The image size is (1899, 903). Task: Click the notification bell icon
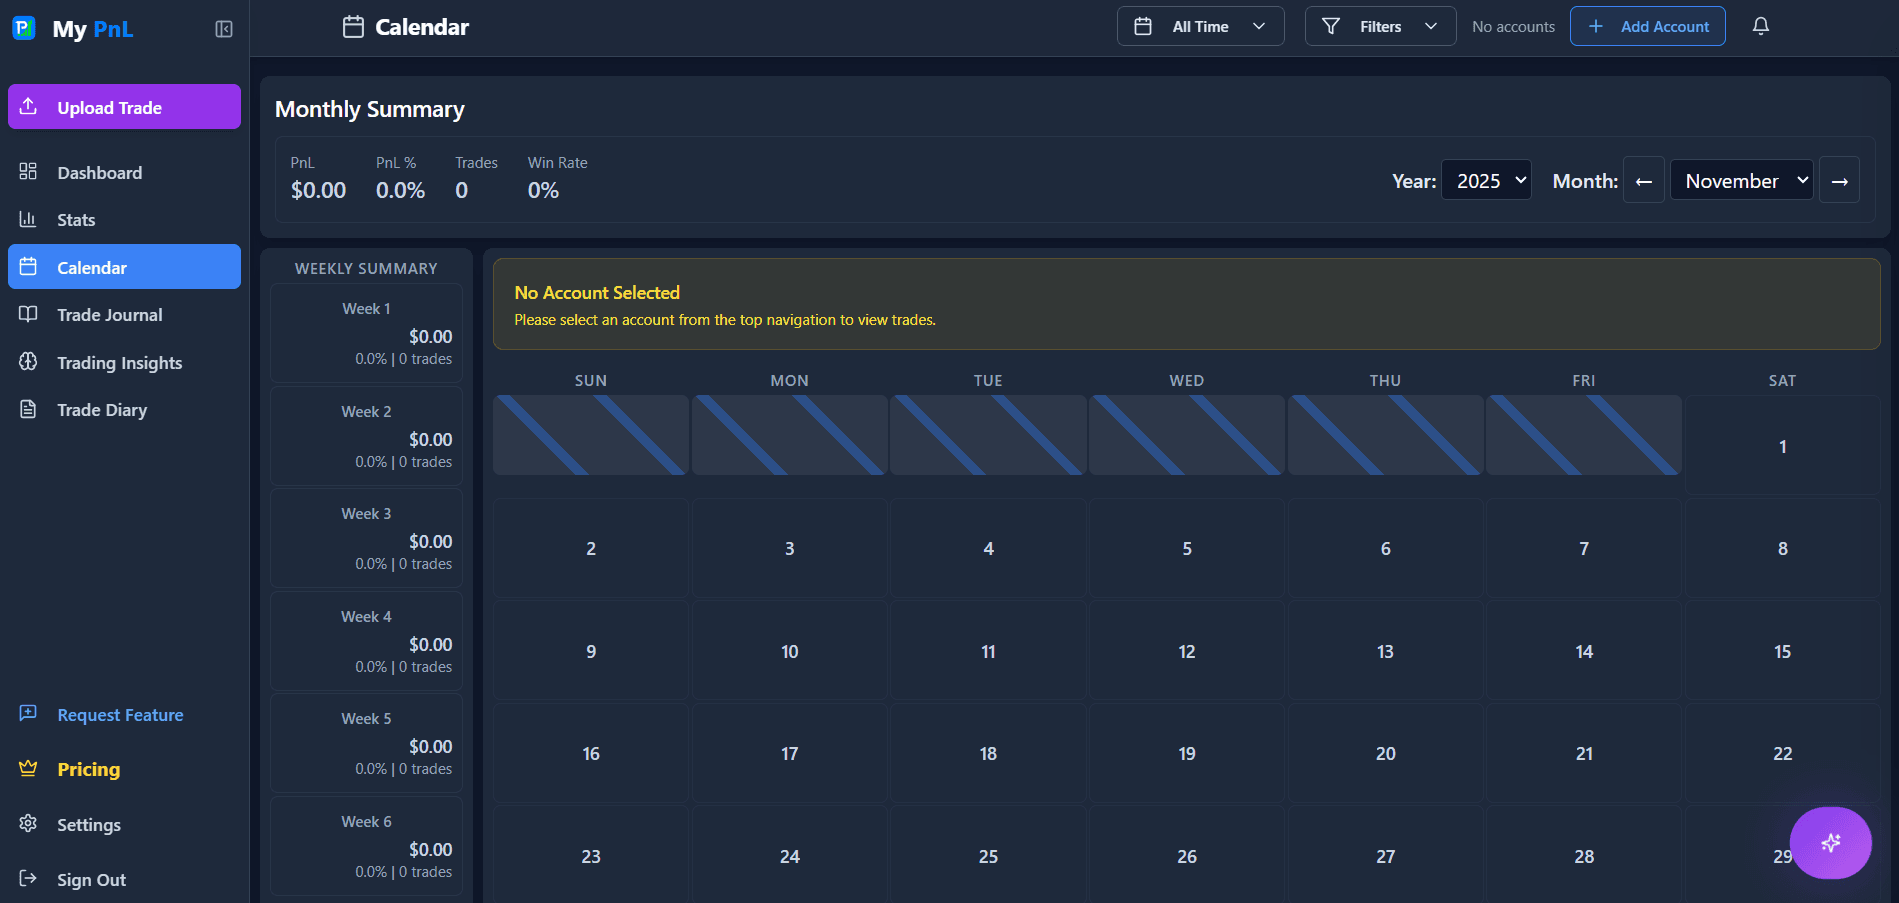click(1760, 26)
